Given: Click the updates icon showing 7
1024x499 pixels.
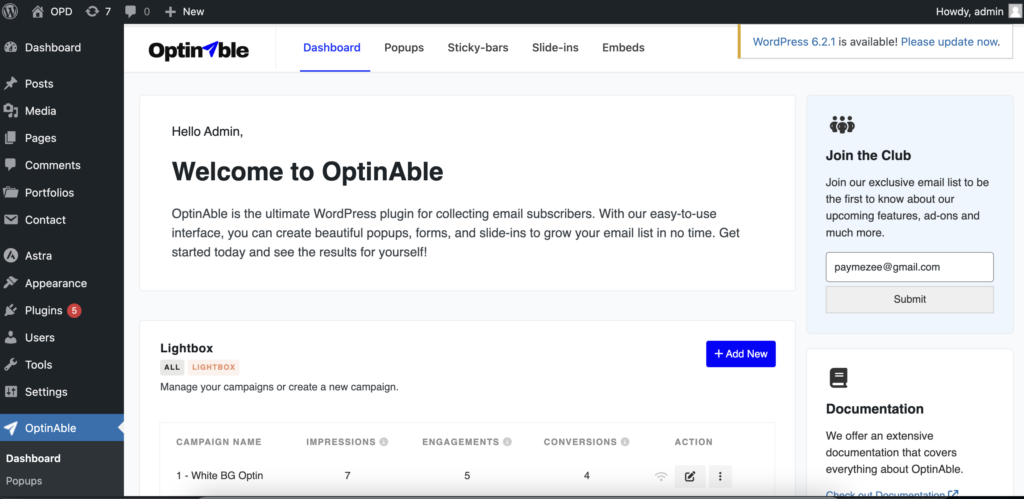Looking at the screenshot, I should pos(92,11).
